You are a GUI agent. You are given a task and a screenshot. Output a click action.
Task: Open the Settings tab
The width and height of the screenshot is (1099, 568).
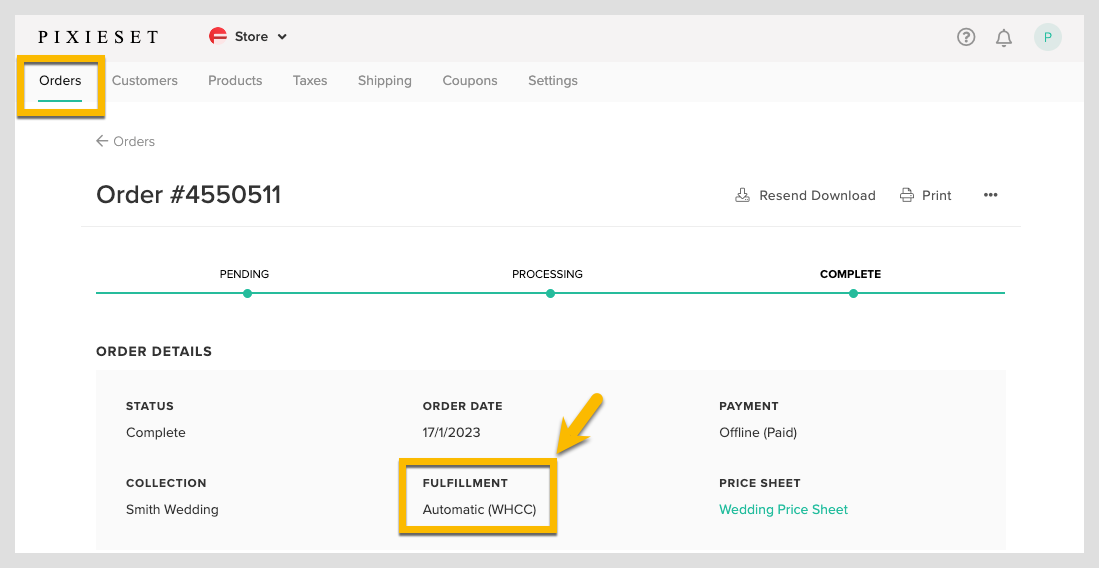point(553,80)
